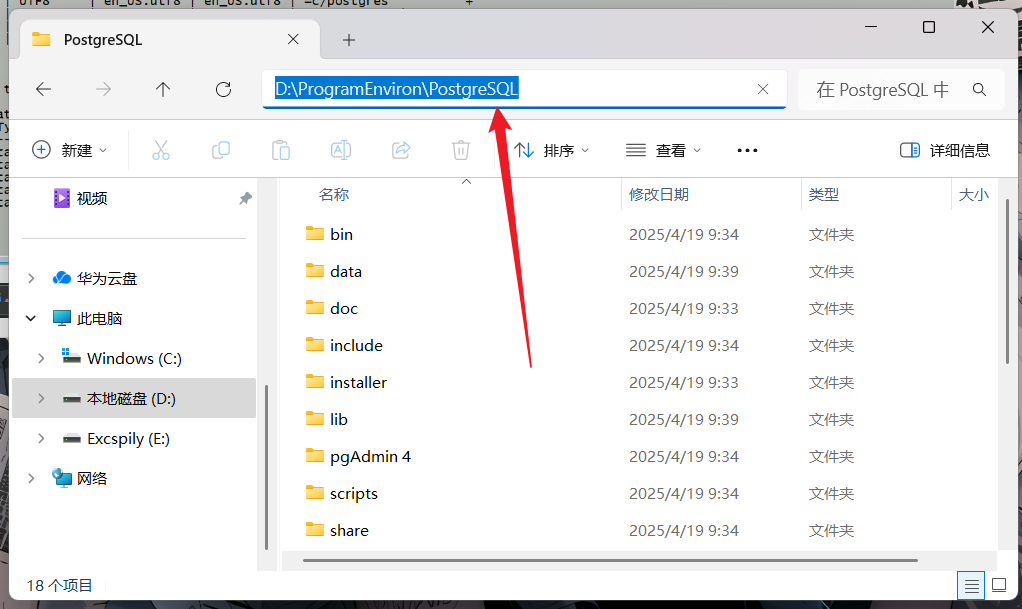This screenshot has height=609, width=1022.
Task: Click the horizontal scrollbar of file list
Action: pos(610,560)
